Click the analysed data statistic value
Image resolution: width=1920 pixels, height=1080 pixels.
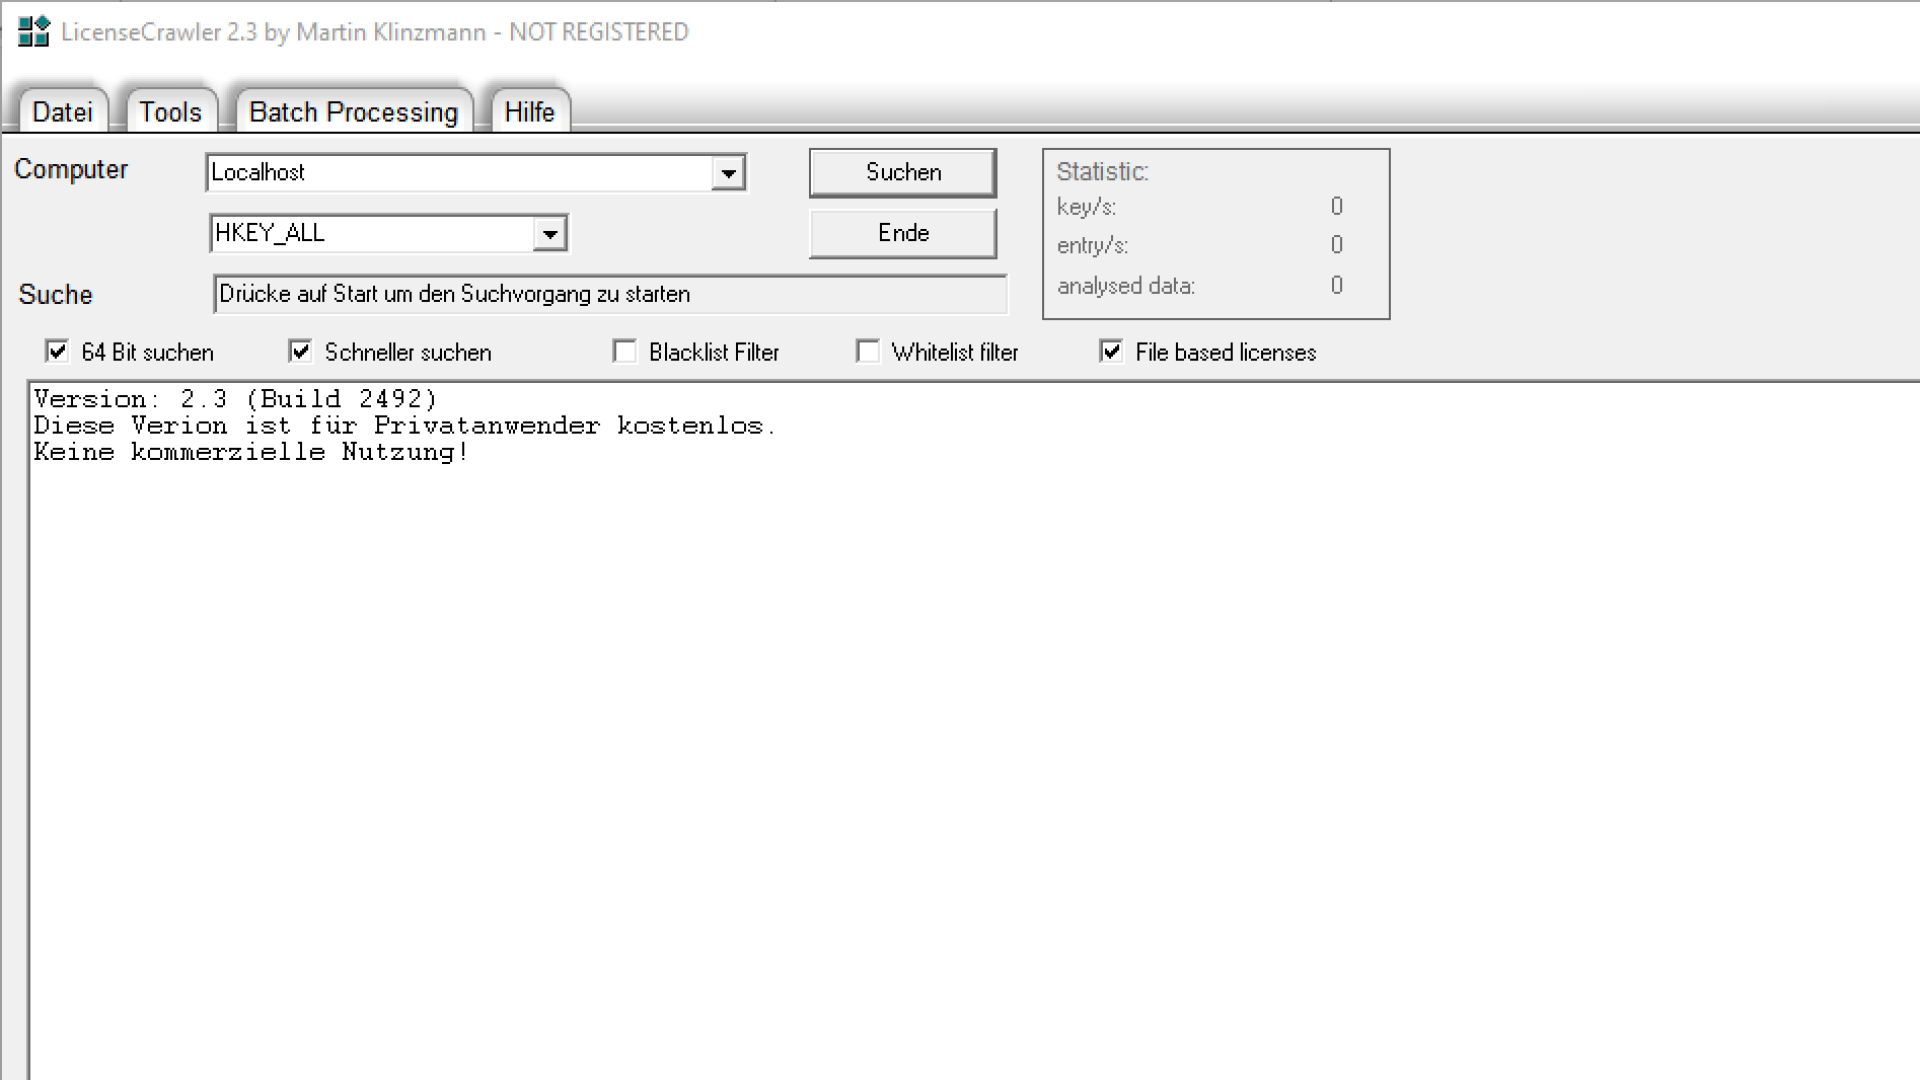1336,285
